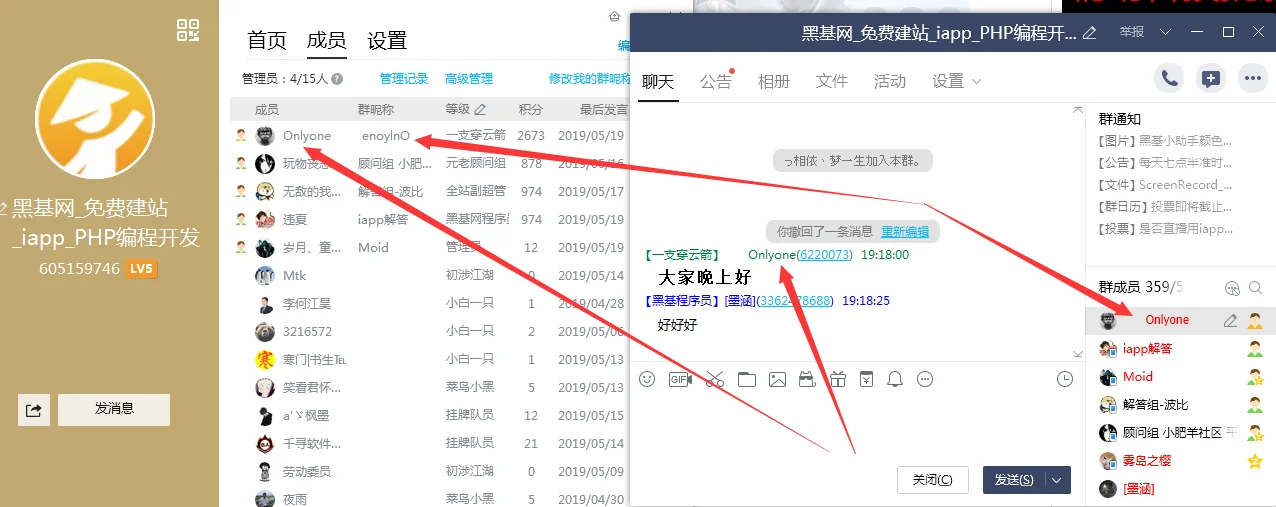Open the 【群日历】 notice entry
The width and height of the screenshot is (1276, 507).
(x=1167, y=207)
